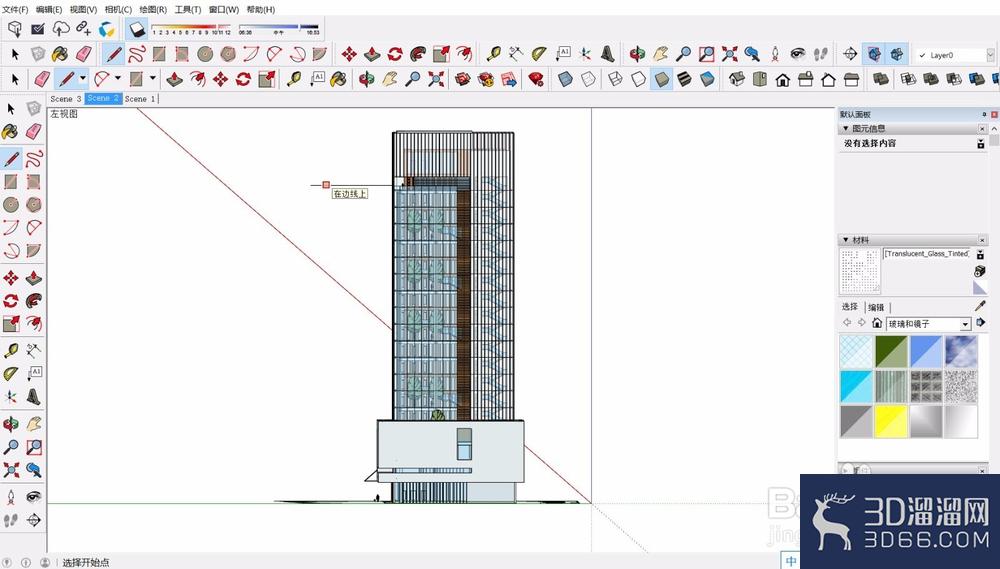Select the Eraser tool in second toolbar row
The width and height of the screenshot is (1000, 569).
[x=84, y=54]
